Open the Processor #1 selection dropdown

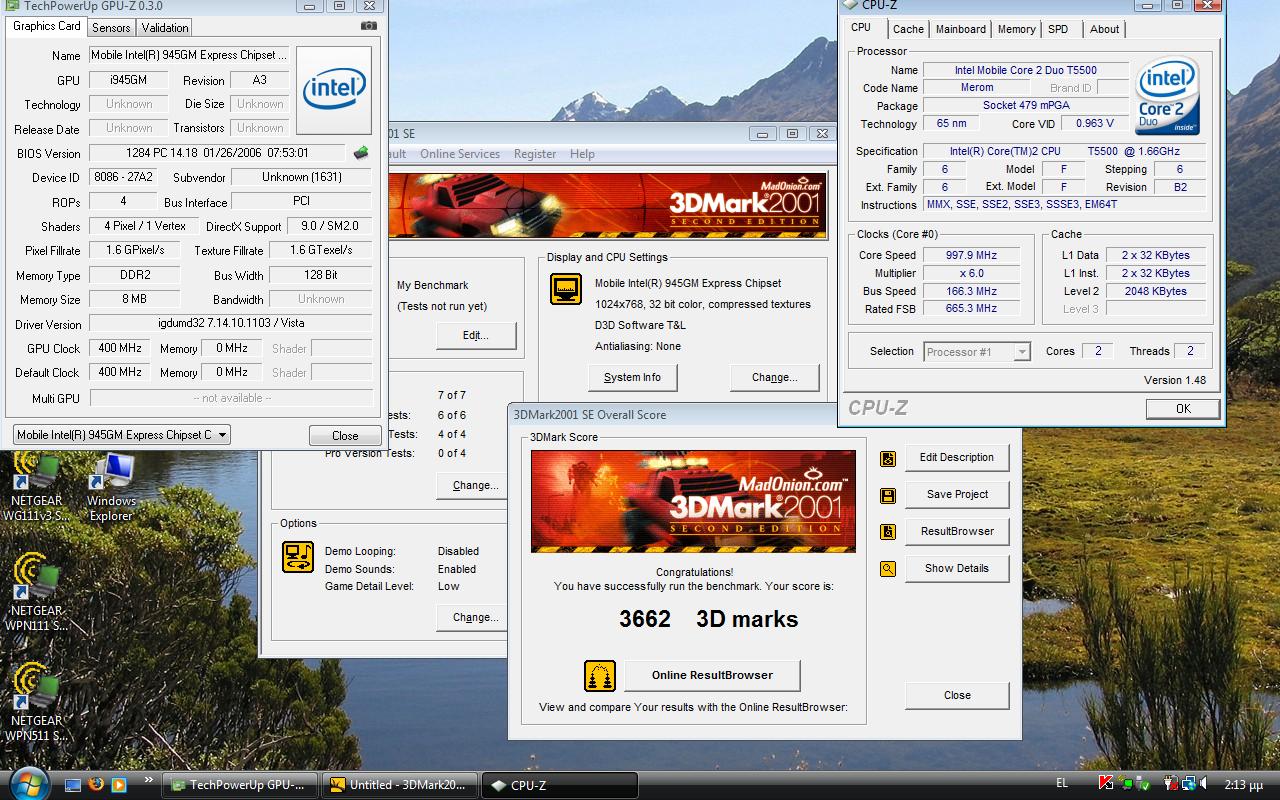coord(977,352)
